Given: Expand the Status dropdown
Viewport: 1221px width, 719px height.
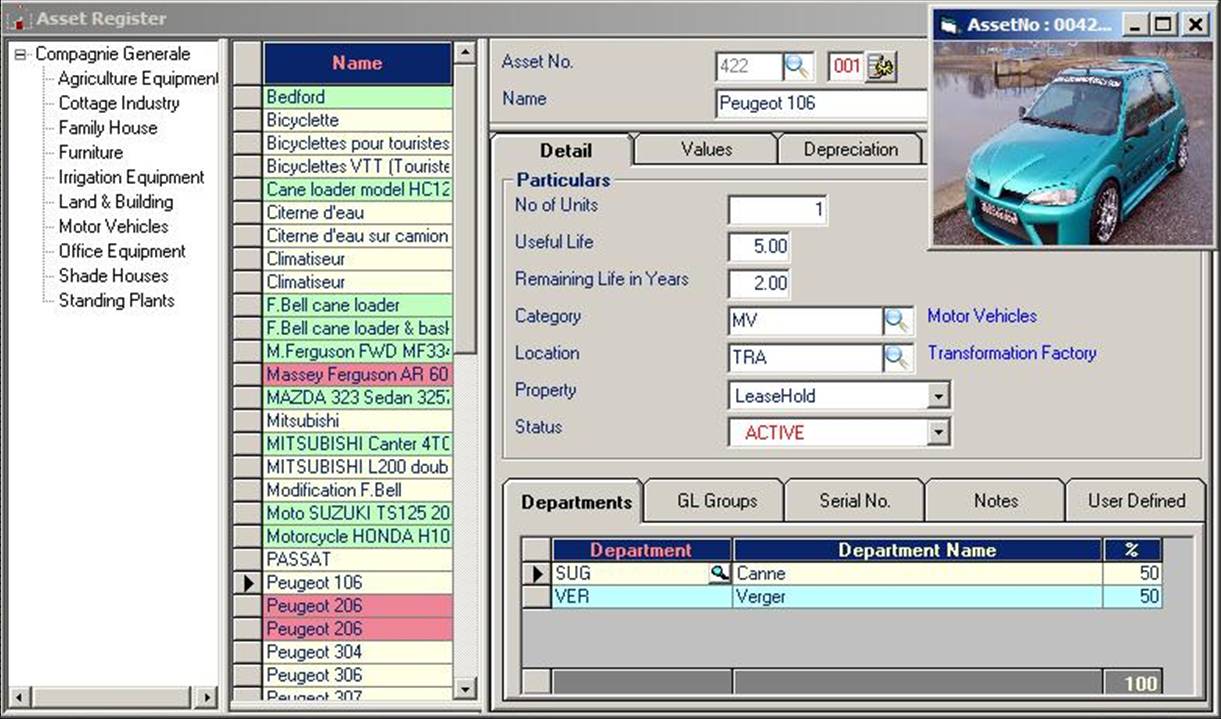Looking at the screenshot, I should click(x=937, y=433).
